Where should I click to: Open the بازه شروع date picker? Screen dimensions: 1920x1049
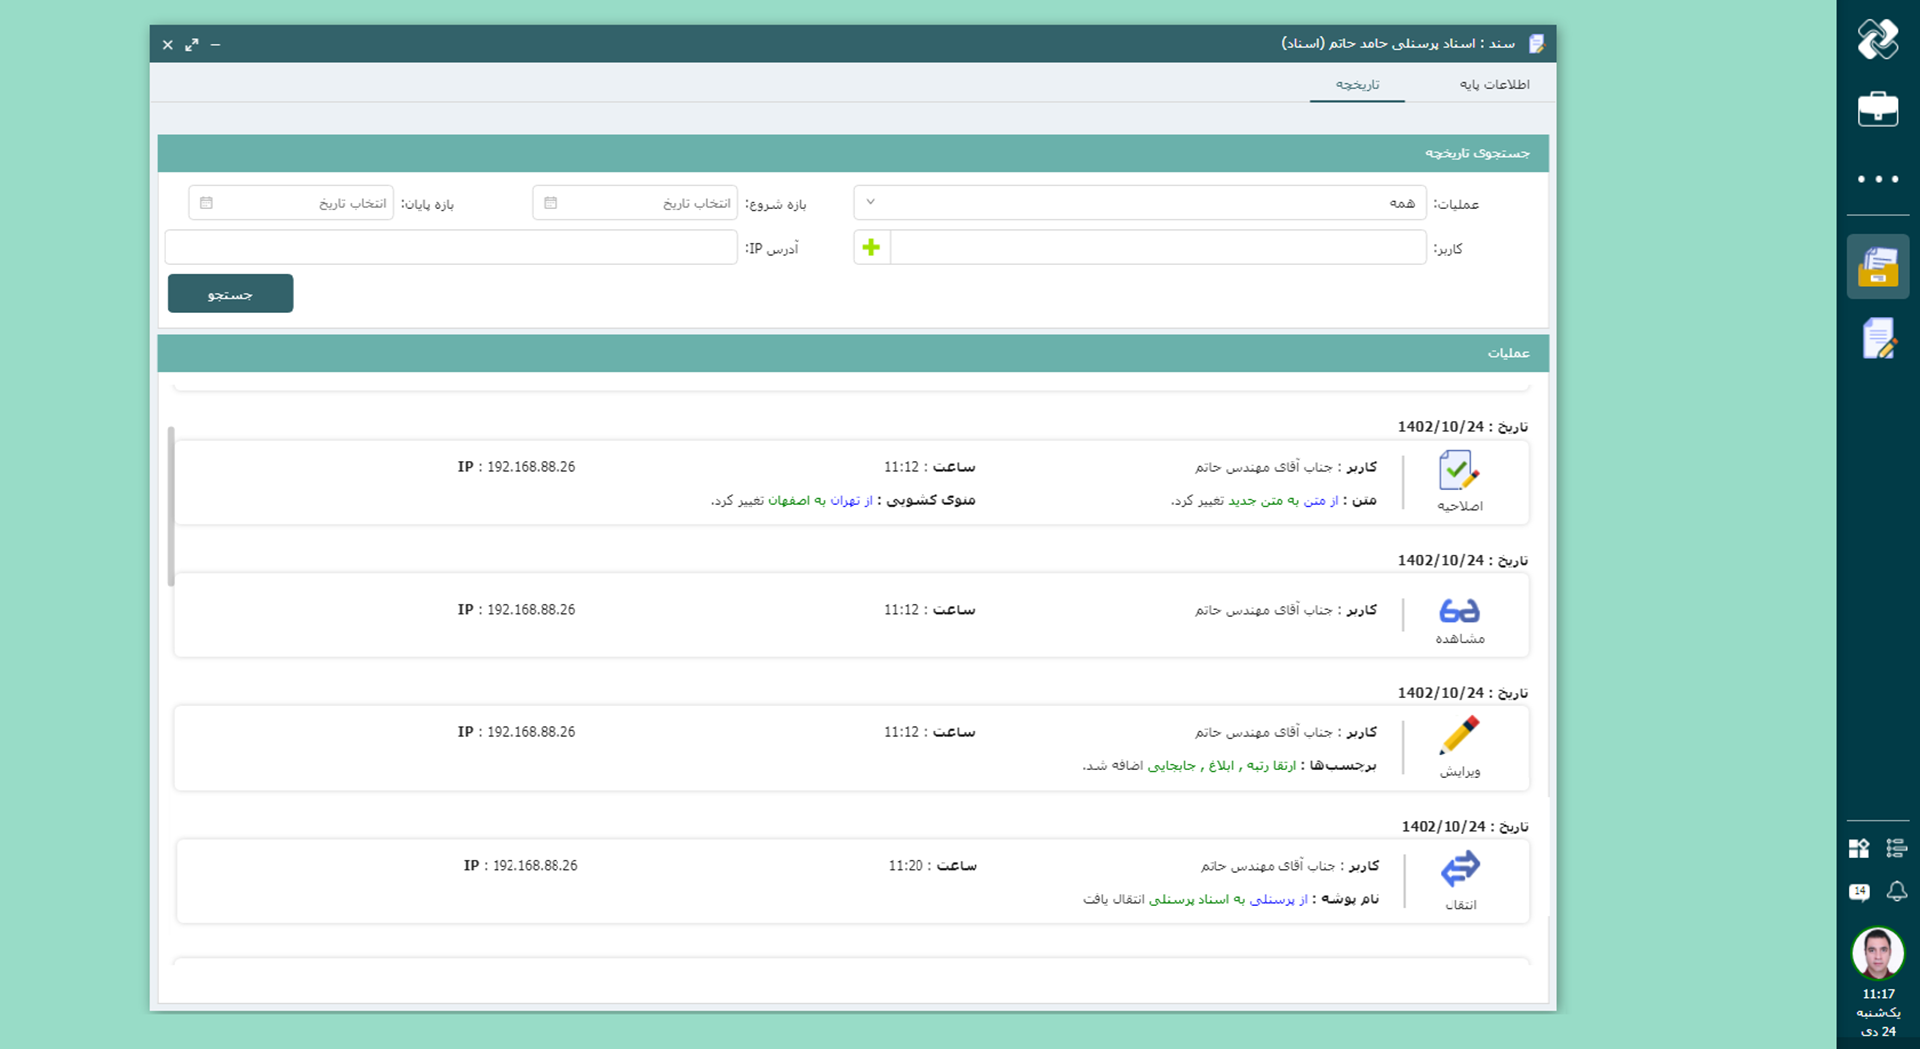coord(635,203)
